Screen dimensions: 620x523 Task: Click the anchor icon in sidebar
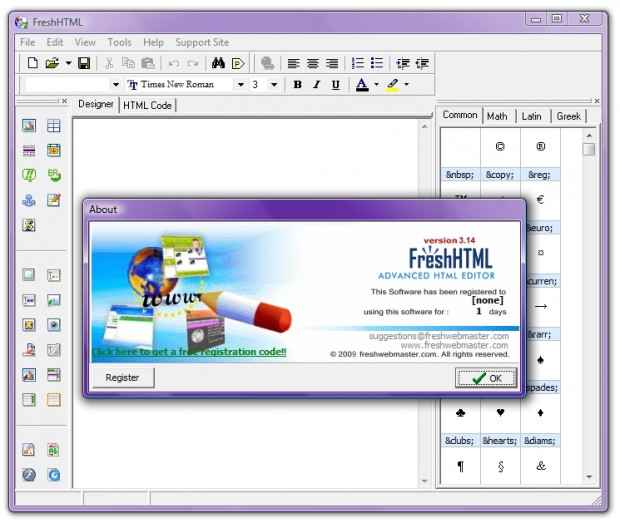pyautogui.click(x=29, y=200)
